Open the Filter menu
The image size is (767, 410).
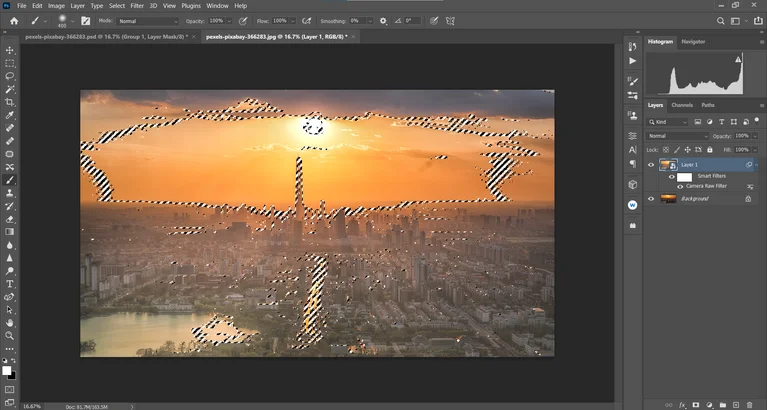[x=137, y=6]
